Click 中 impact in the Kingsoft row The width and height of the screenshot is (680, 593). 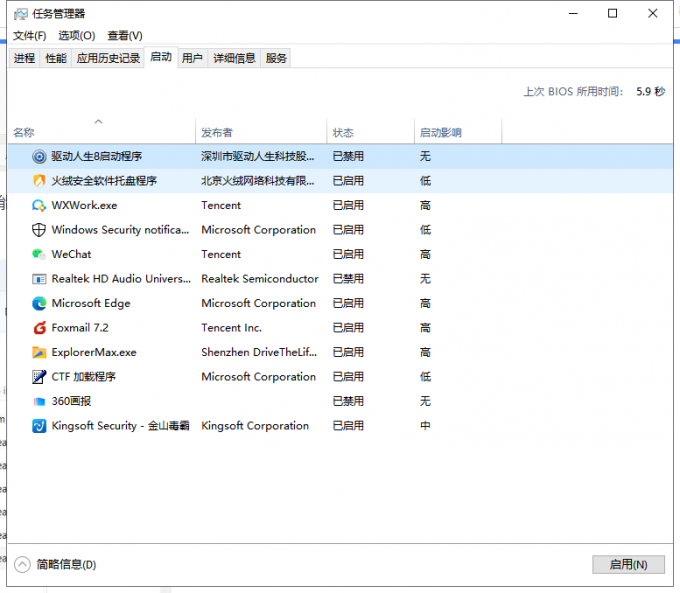(x=425, y=426)
